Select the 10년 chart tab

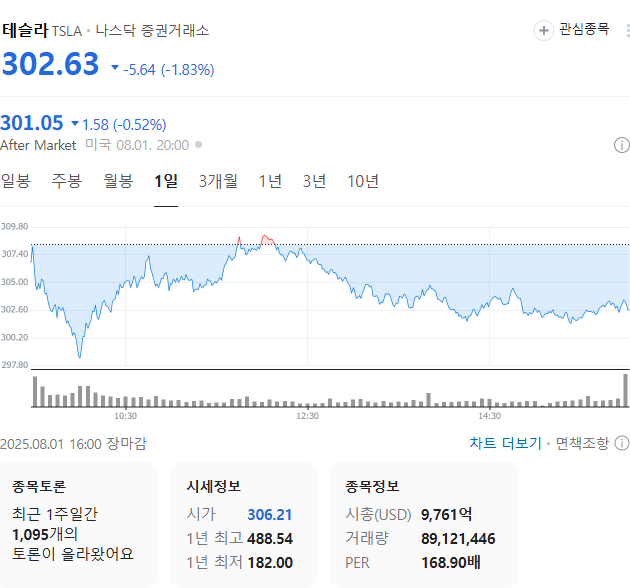363,181
